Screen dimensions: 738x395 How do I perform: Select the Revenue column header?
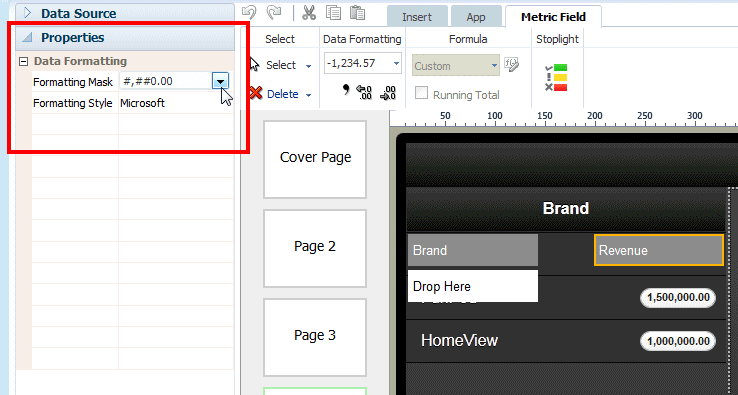pos(658,250)
